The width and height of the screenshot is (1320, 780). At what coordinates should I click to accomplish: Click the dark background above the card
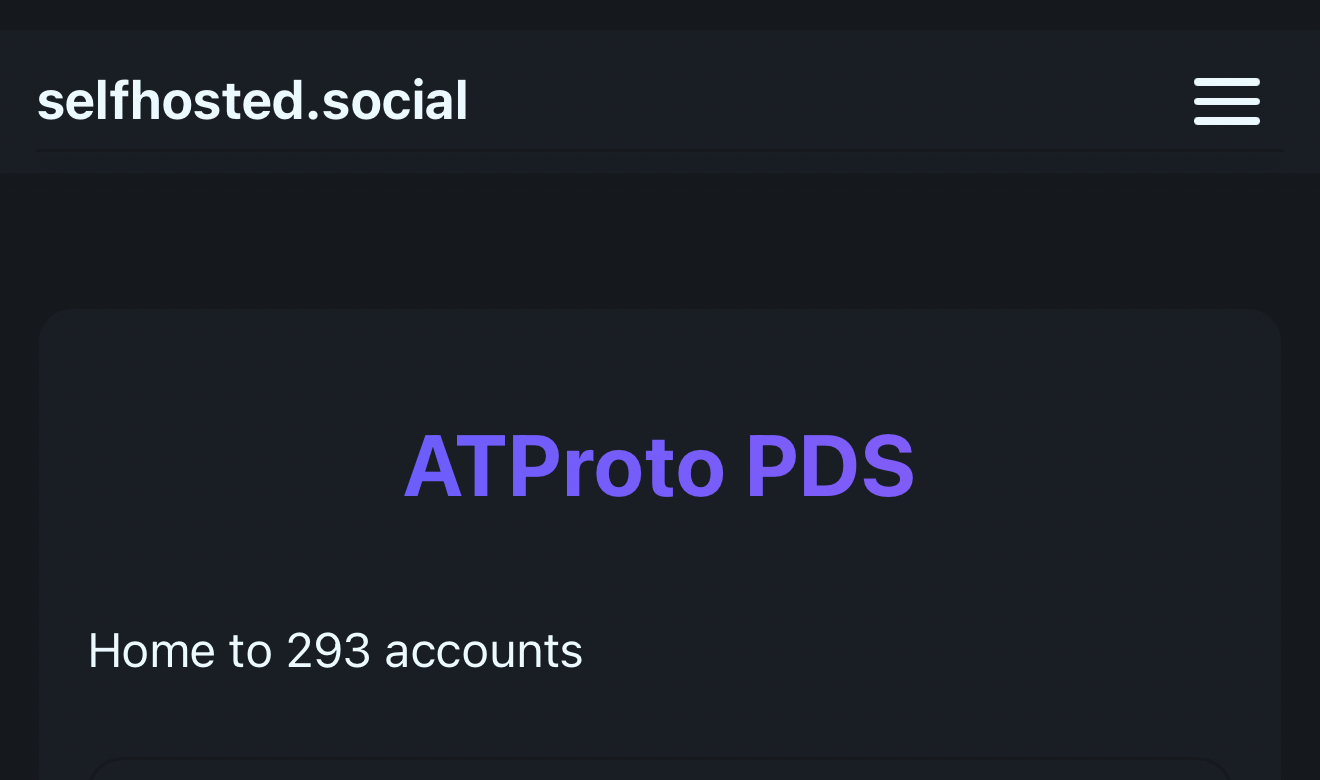tap(659, 240)
